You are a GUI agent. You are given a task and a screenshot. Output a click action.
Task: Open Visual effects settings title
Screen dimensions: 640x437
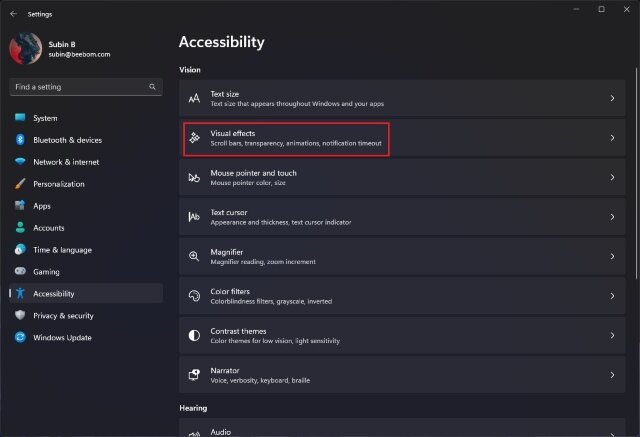point(233,133)
